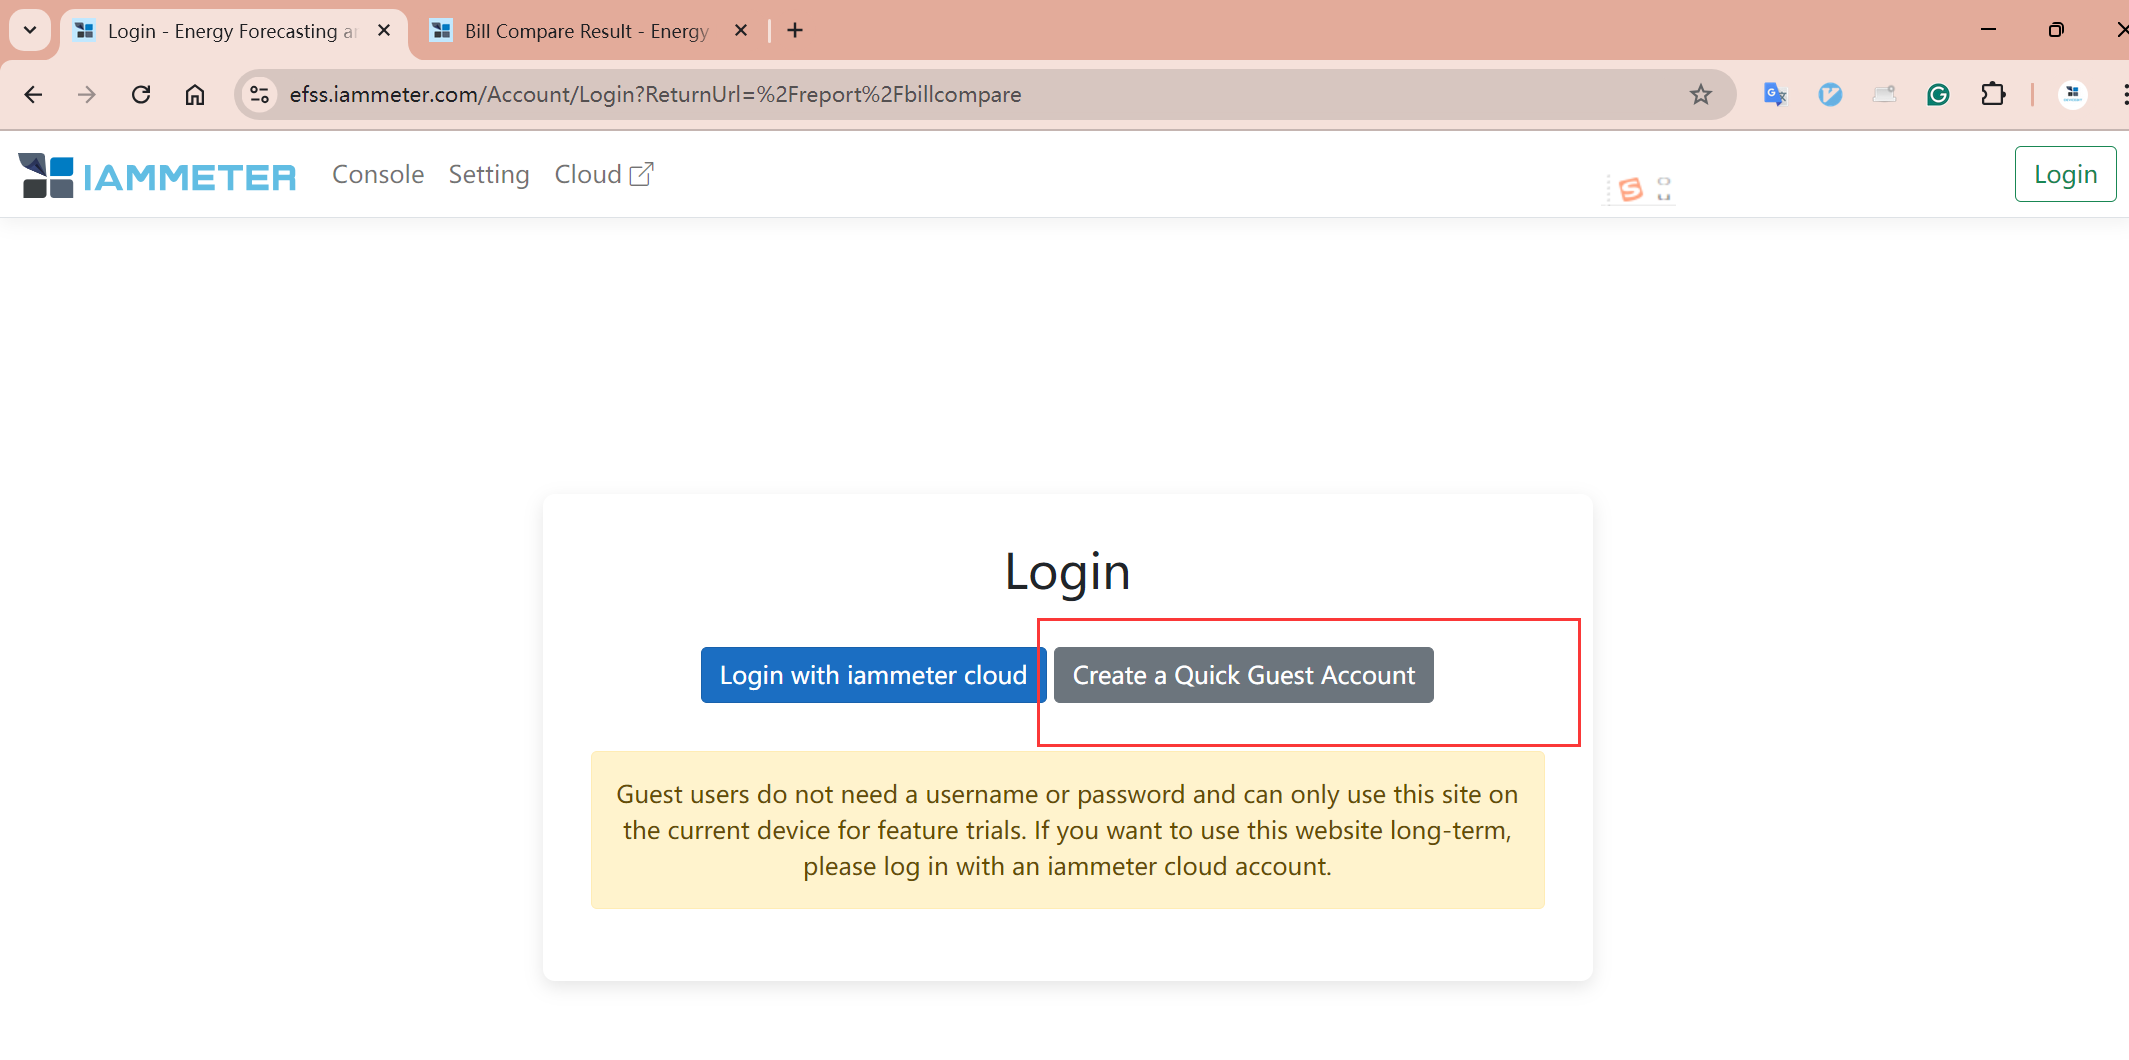Click the Login button in the header
Screen dimensions: 2129x1060
coord(2066,174)
